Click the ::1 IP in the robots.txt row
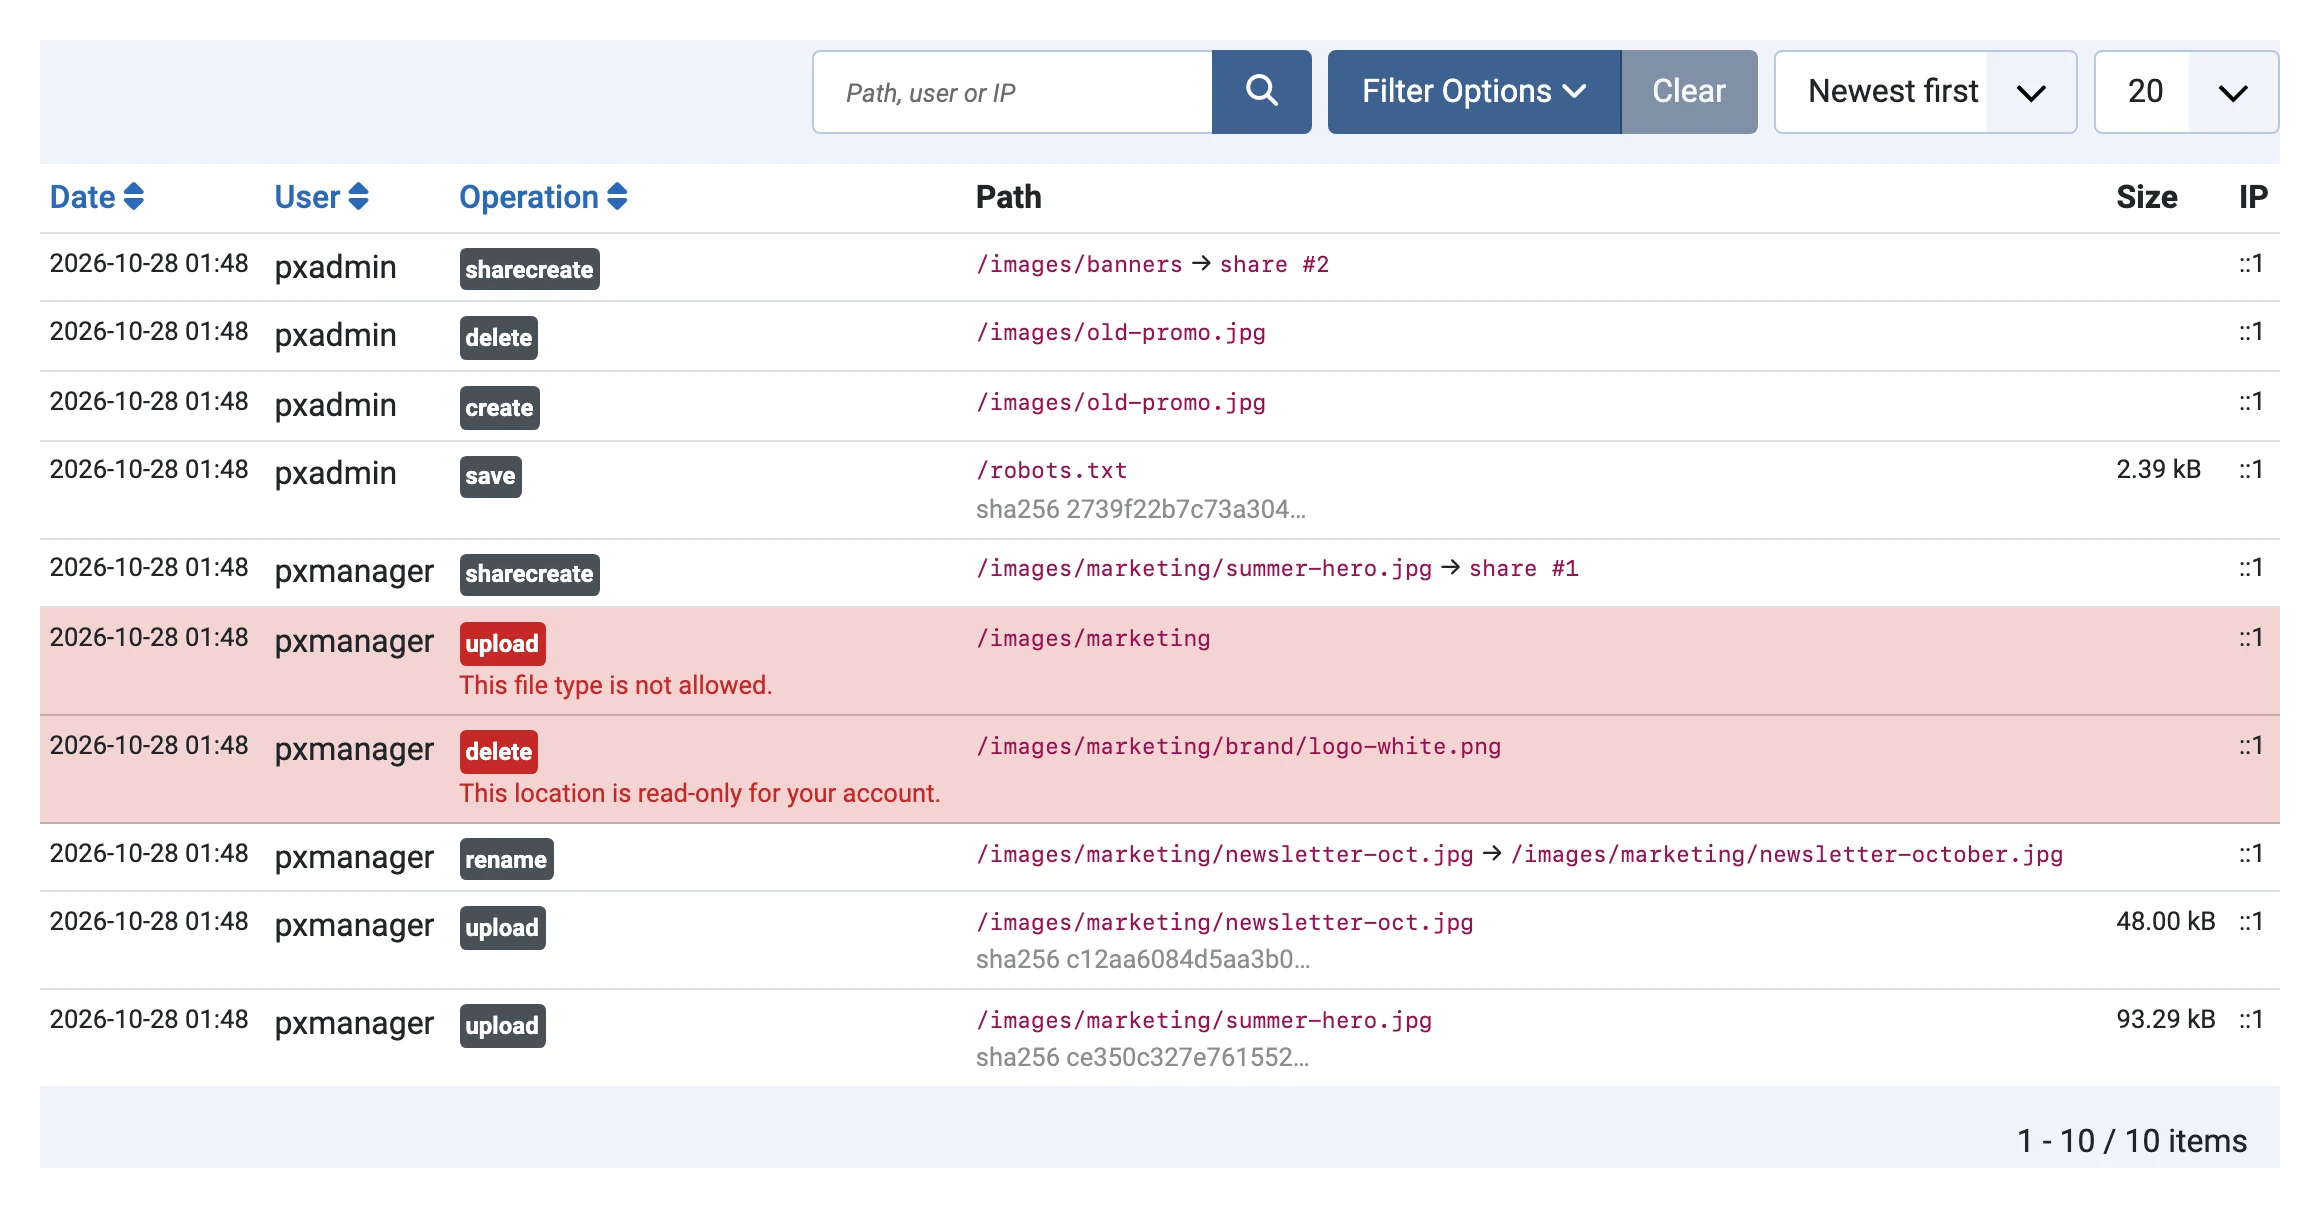The height and width of the screenshot is (1208, 2320). (x=2251, y=469)
